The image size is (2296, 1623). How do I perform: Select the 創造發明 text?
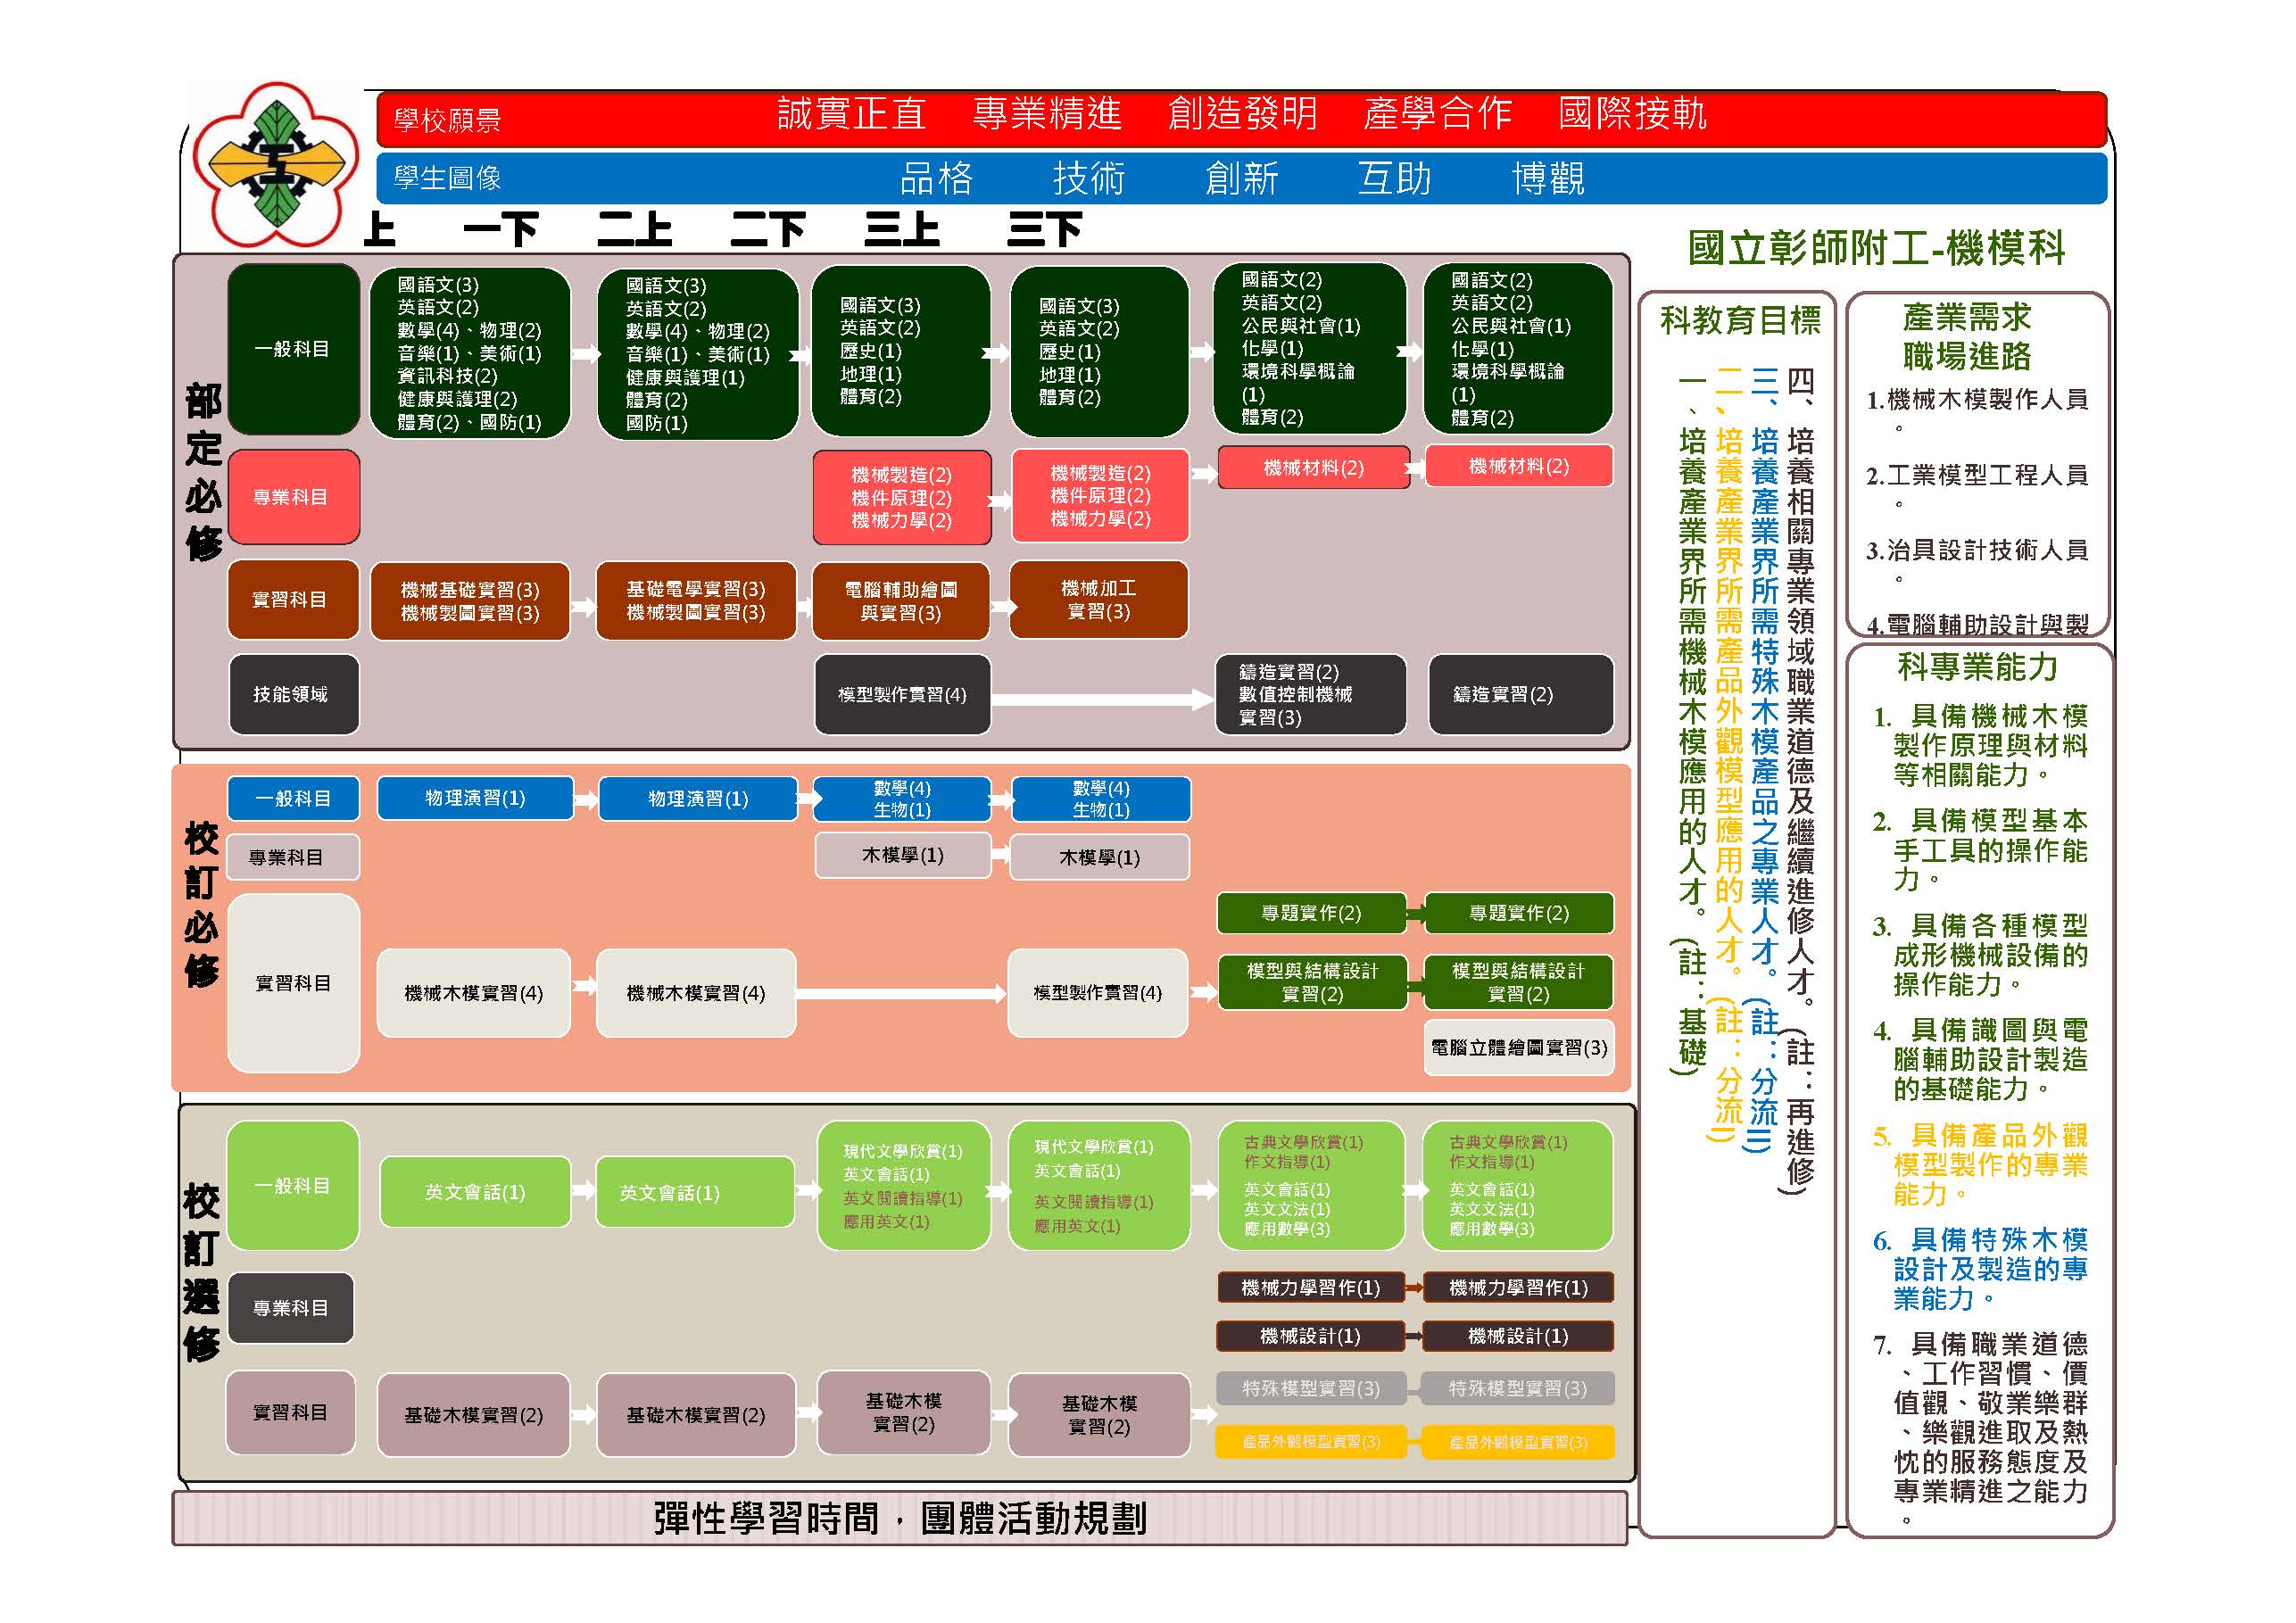click(1243, 114)
